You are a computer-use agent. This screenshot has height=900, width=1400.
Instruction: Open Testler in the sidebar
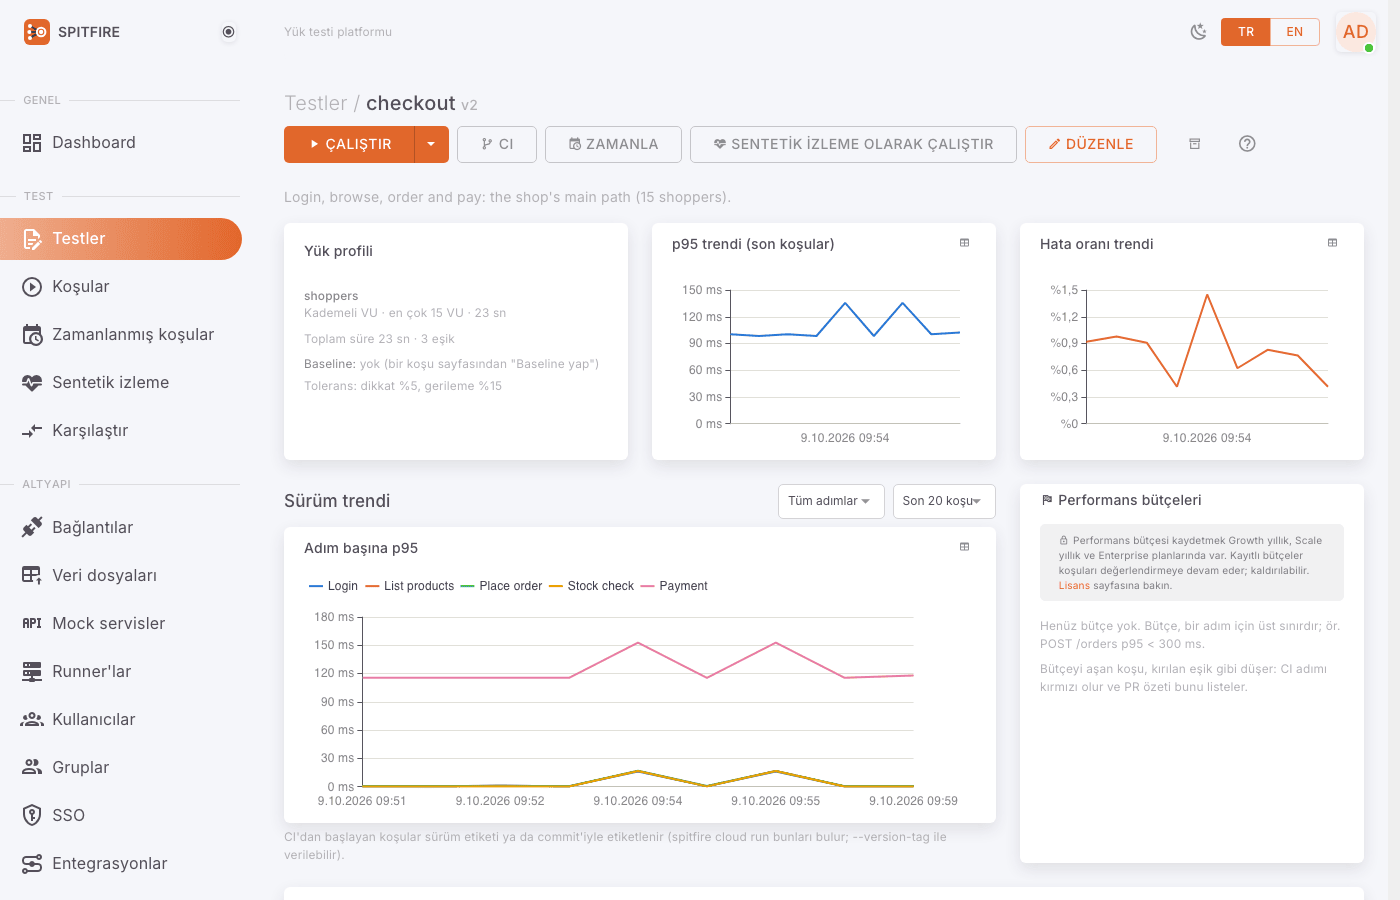pos(121,239)
